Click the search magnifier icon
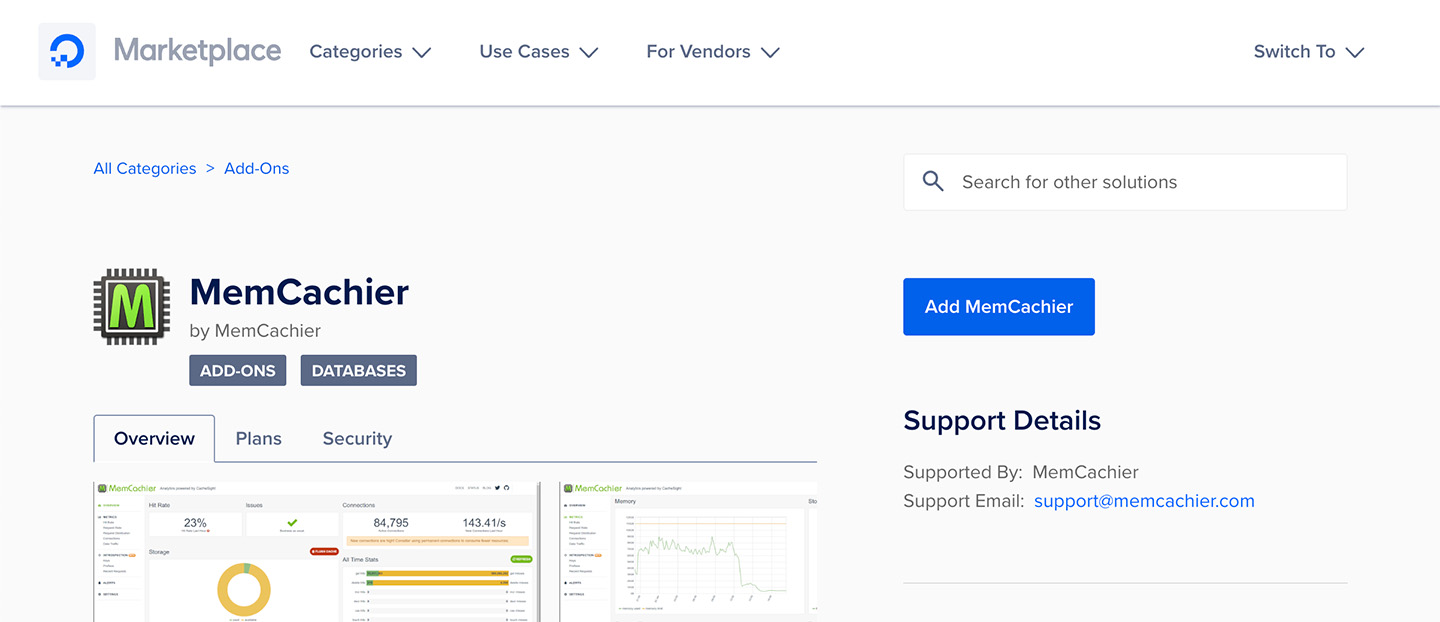The width and height of the screenshot is (1440, 622). pyautogui.click(x=933, y=181)
